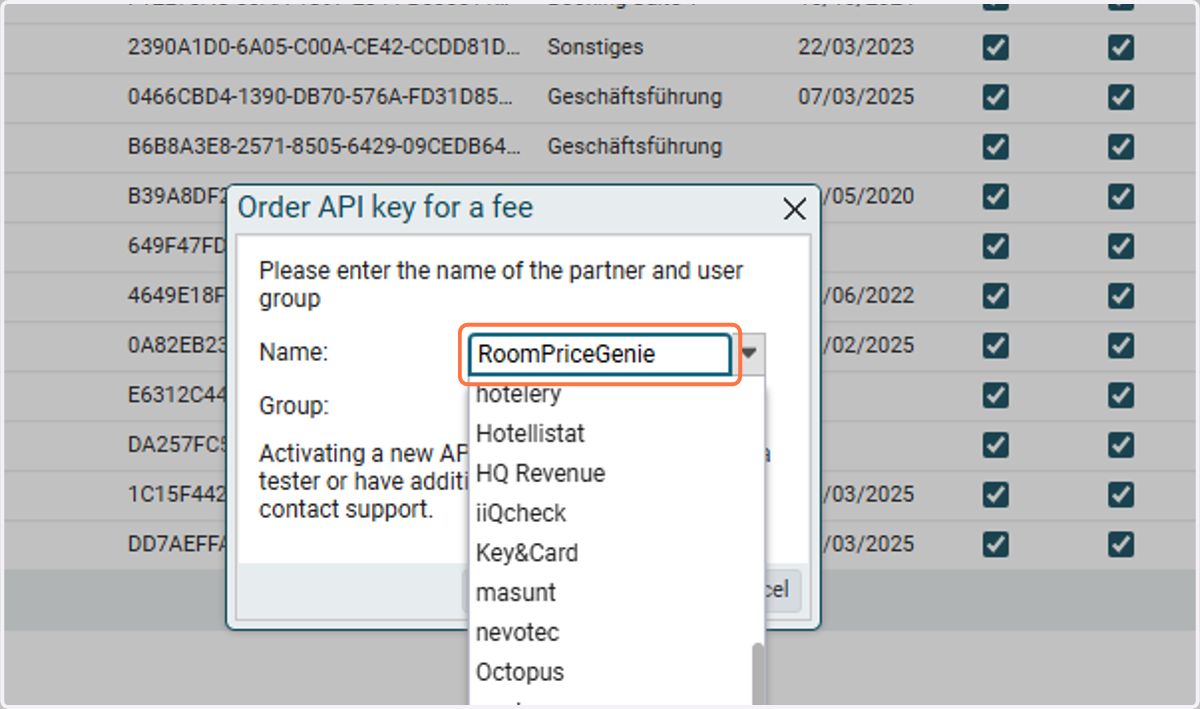Toggle first checkbox in row B39A8DF2
1200x709 pixels.
pyautogui.click(x=995, y=197)
